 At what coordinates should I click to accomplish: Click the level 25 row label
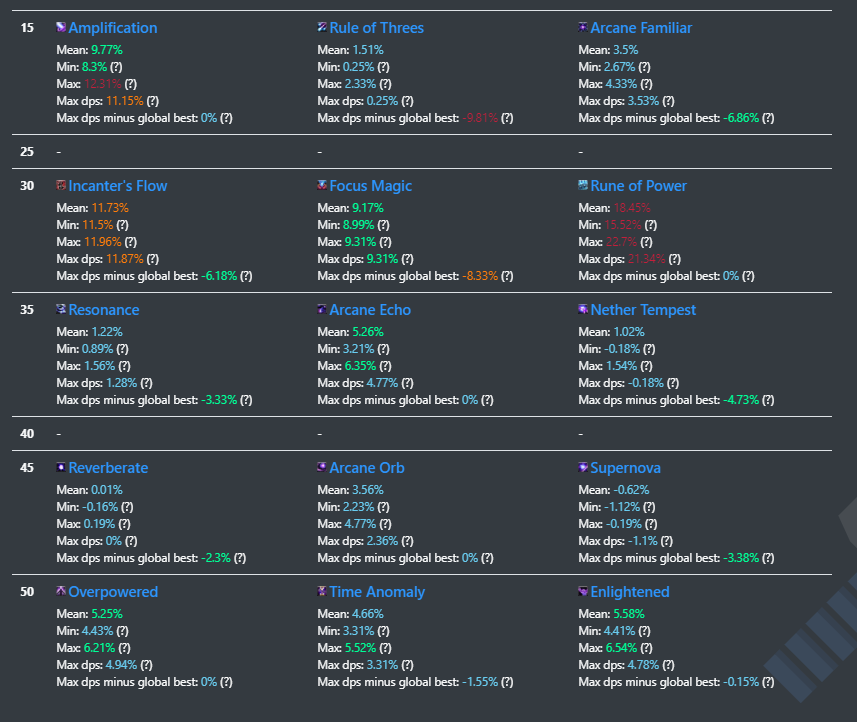click(x=27, y=152)
